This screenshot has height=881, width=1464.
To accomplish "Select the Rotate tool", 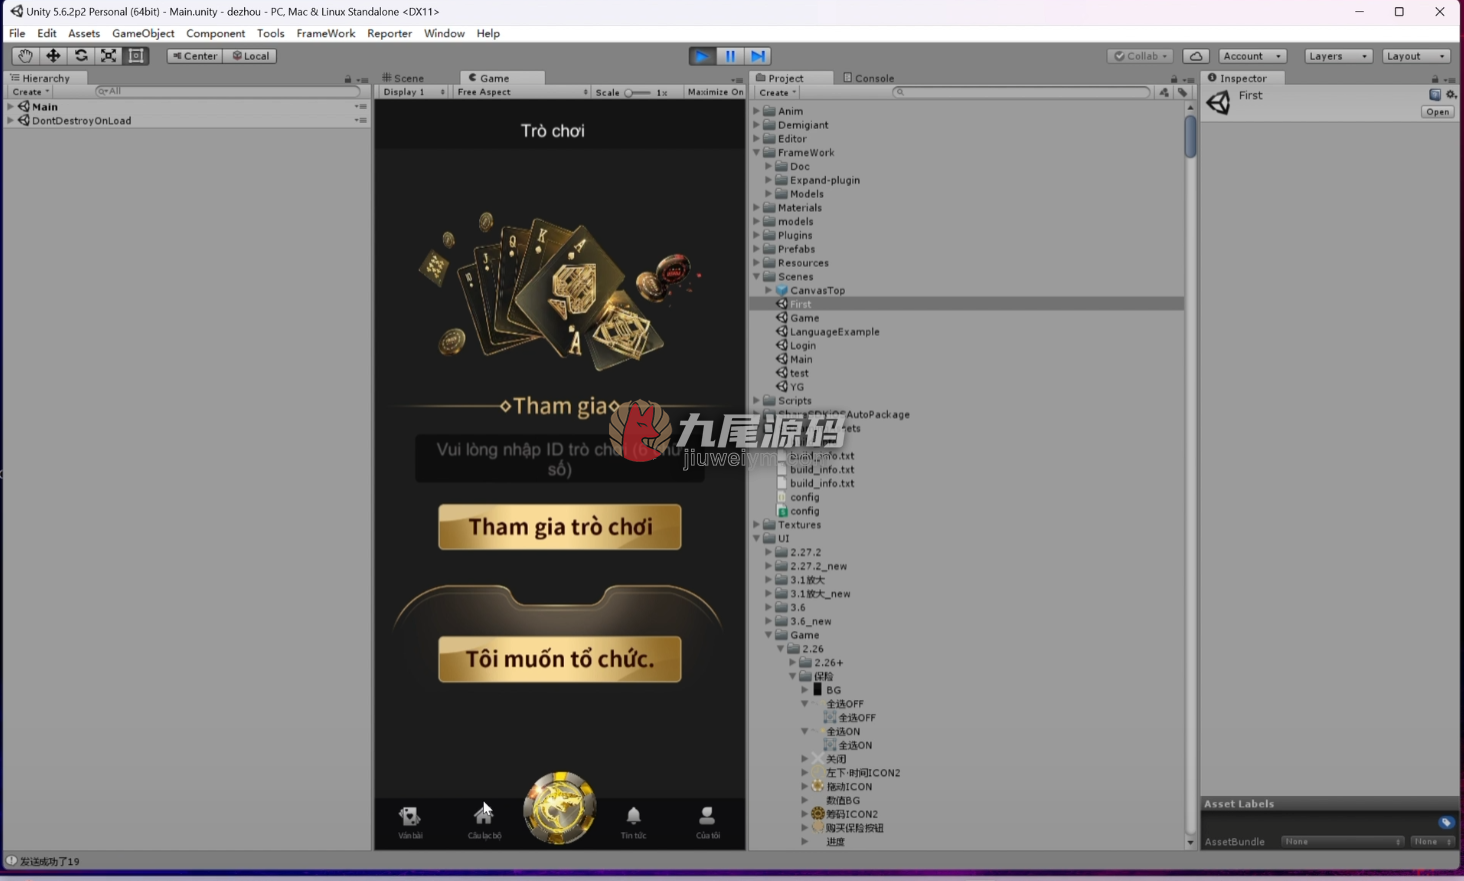I will point(81,56).
